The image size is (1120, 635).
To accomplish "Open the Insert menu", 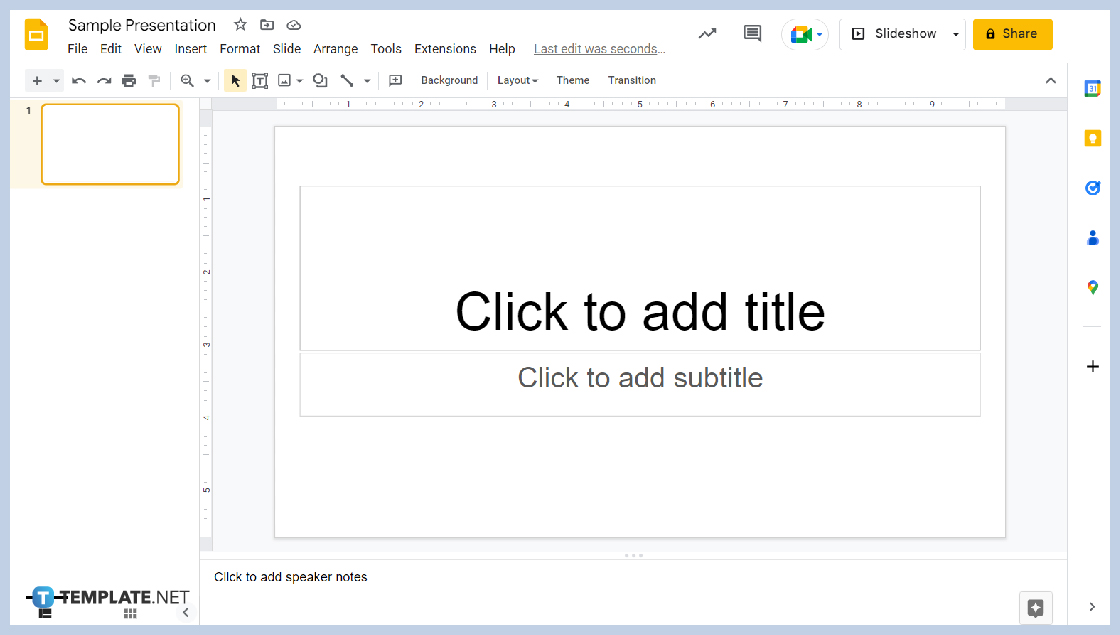I will coord(190,48).
